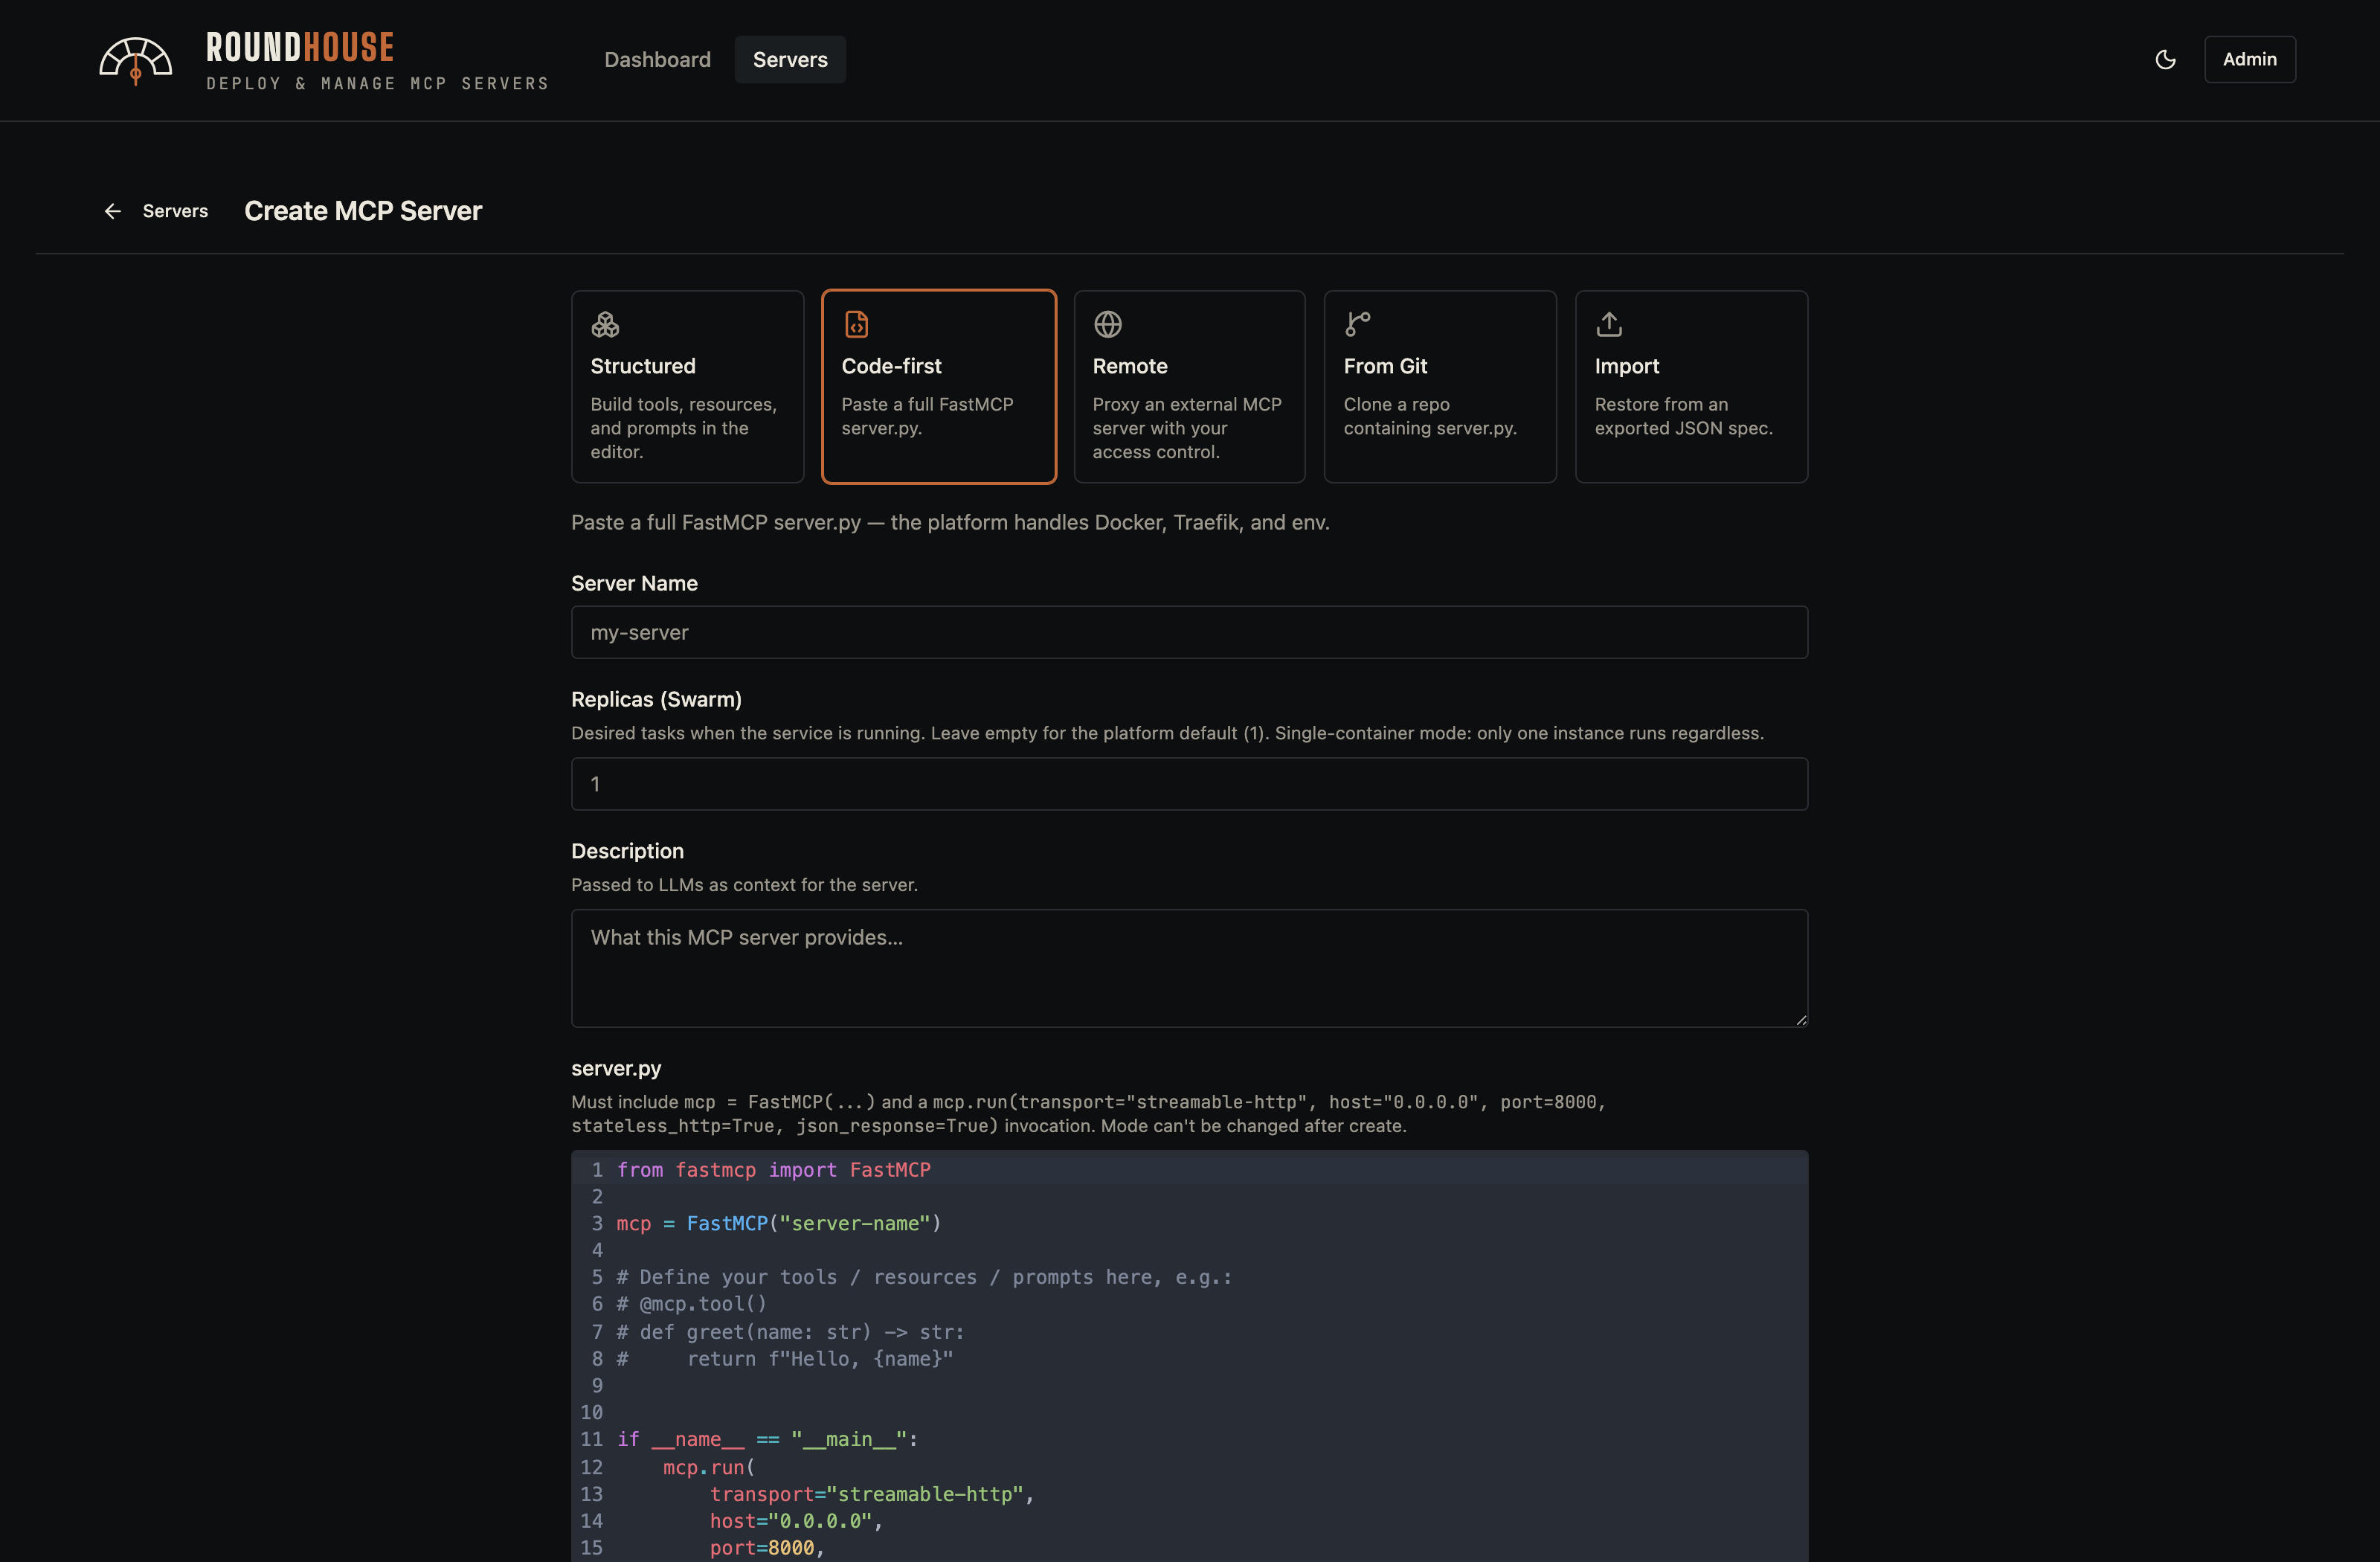Image resolution: width=2380 pixels, height=1562 pixels.
Task: Click the back arrow beside Servers
Action: [x=113, y=211]
